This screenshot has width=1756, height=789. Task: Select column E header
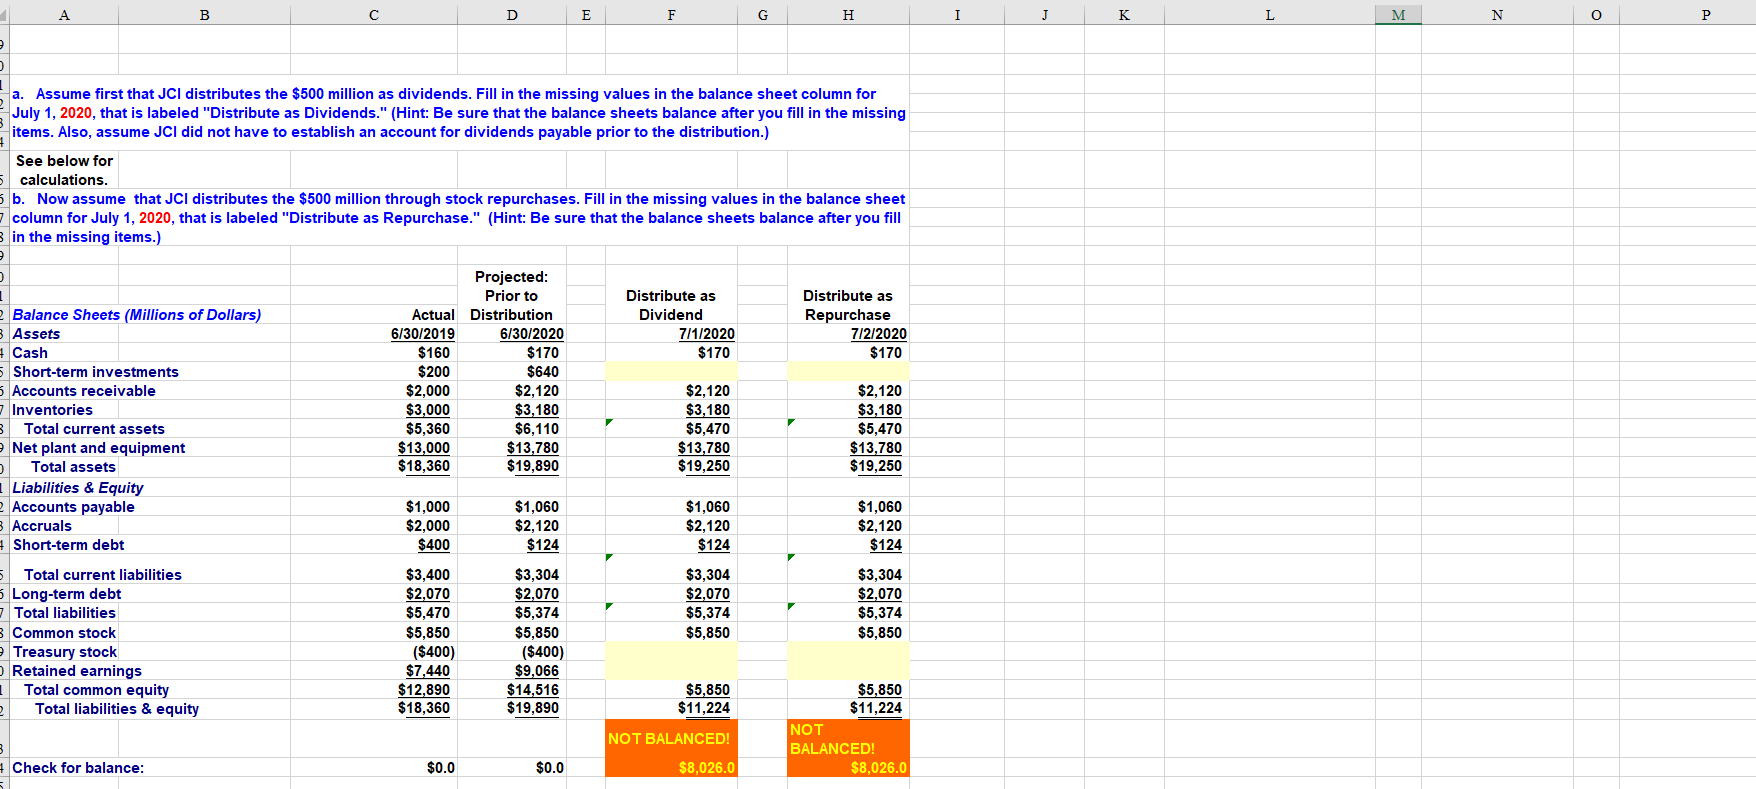(586, 14)
